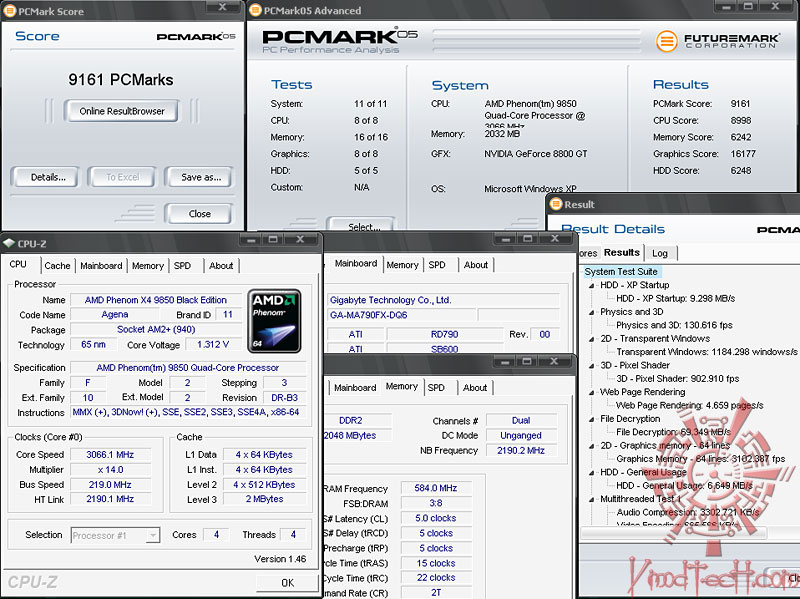Collapse Physics and 3D tree node
Image resolution: width=800 pixels, height=599 pixels.
[592, 312]
